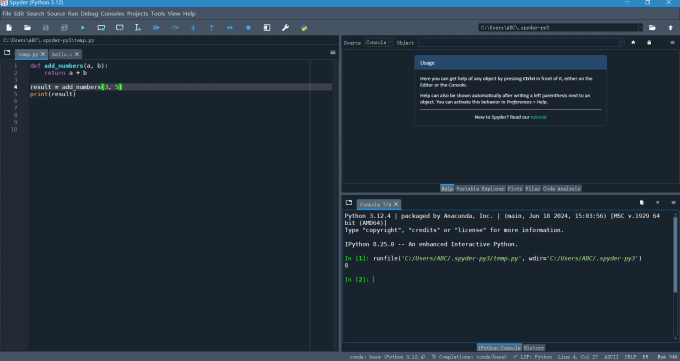Switch to the Variable Explorer tab
680x361 pixels.
pyautogui.click(x=480, y=189)
